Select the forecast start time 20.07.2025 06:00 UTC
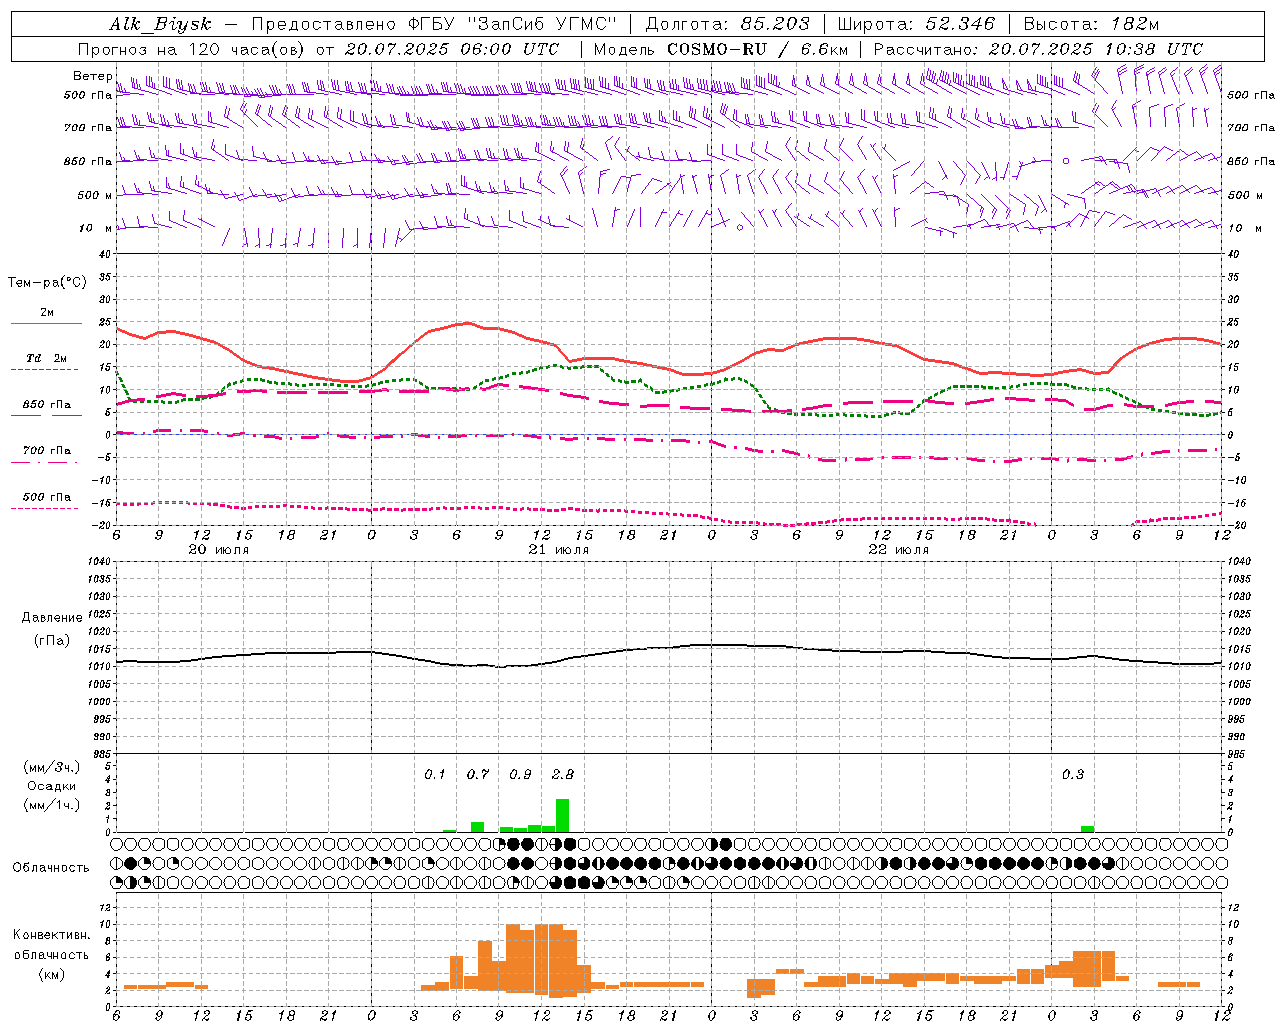1280x1024 pixels. [451, 49]
